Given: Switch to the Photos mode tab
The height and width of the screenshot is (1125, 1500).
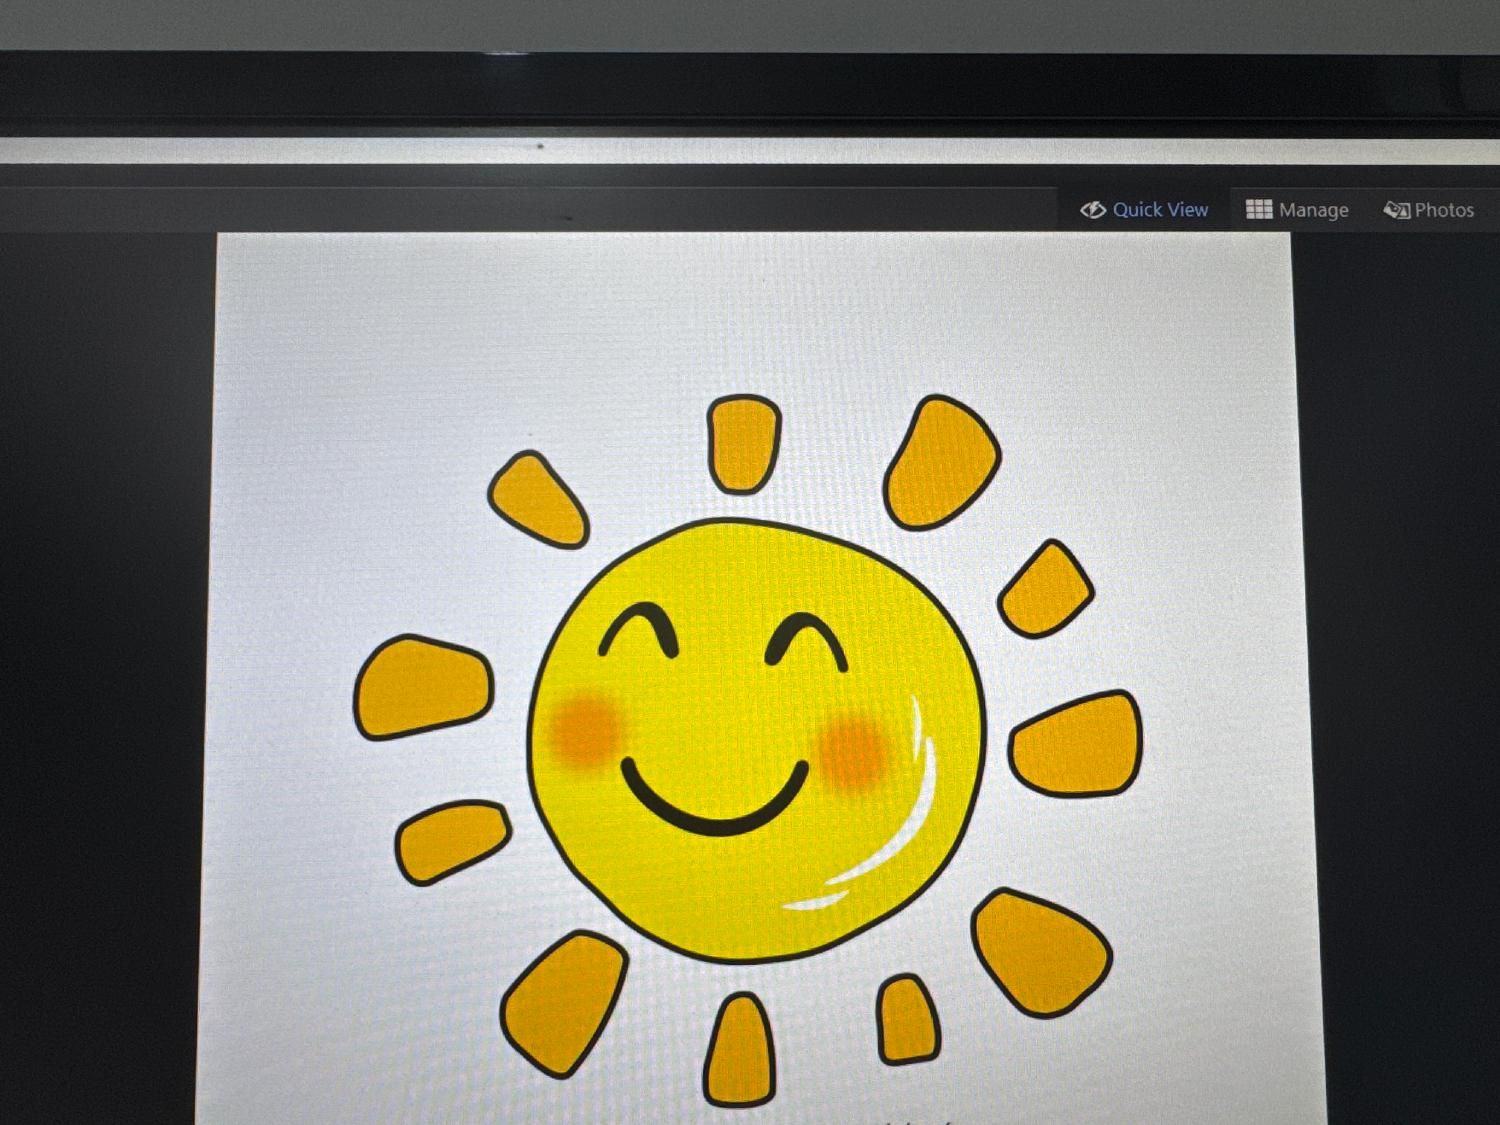Looking at the screenshot, I should pyautogui.click(x=1429, y=210).
